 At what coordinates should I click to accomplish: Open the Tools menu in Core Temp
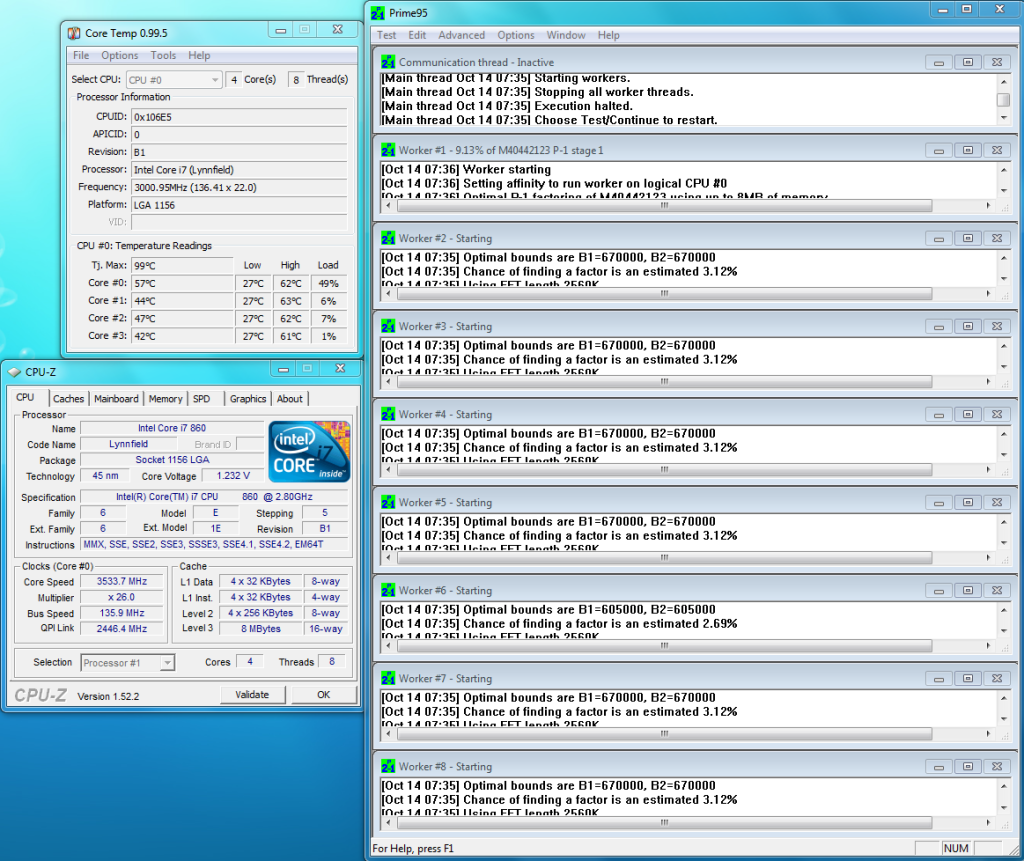coord(163,56)
